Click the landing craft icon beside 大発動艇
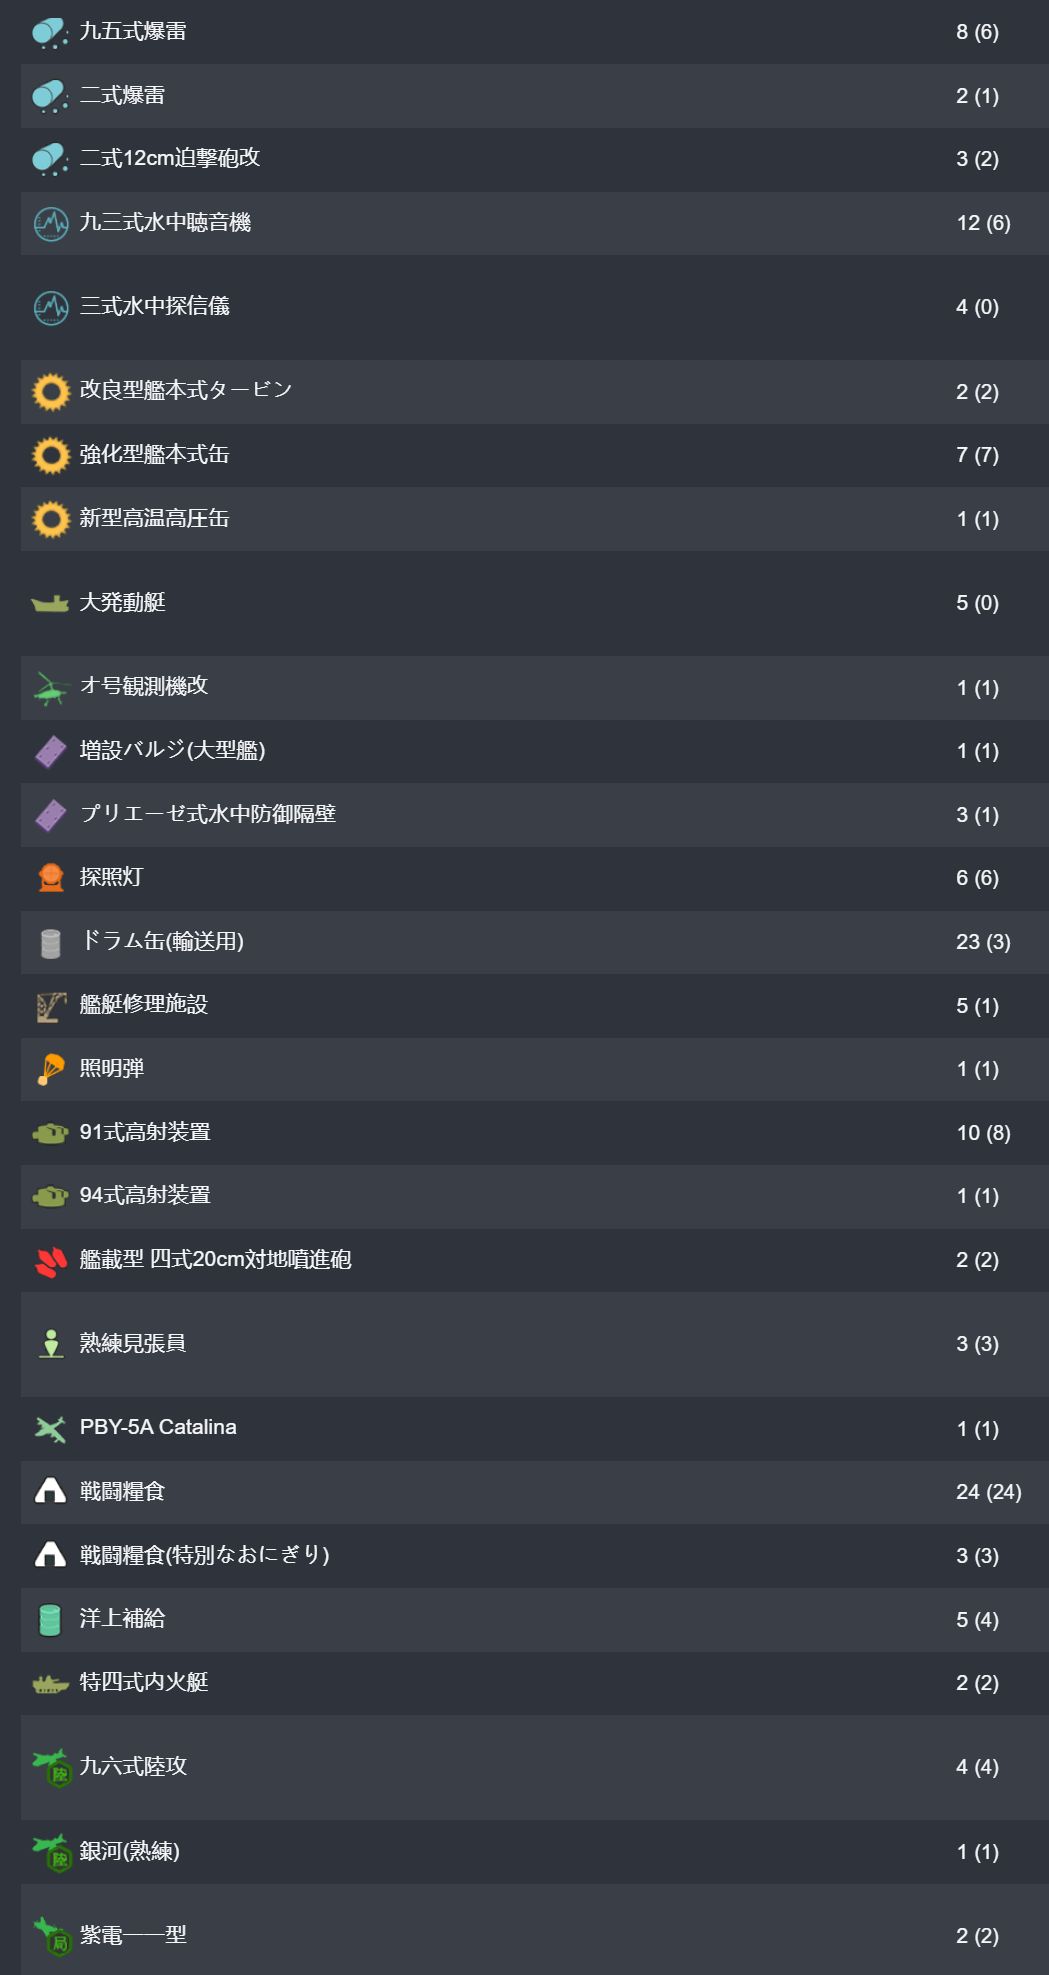The image size is (1049, 1975). click(x=50, y=603)
